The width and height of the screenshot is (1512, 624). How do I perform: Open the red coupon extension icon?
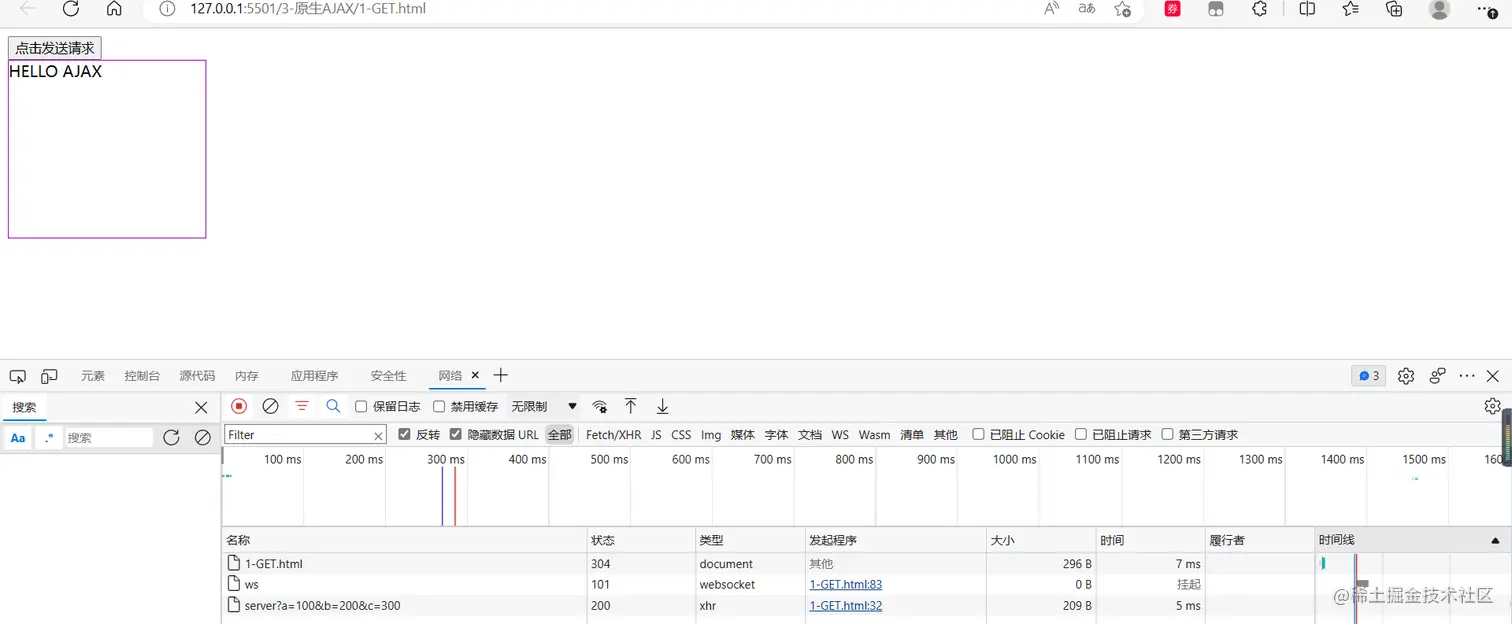tap(1173, 9)
